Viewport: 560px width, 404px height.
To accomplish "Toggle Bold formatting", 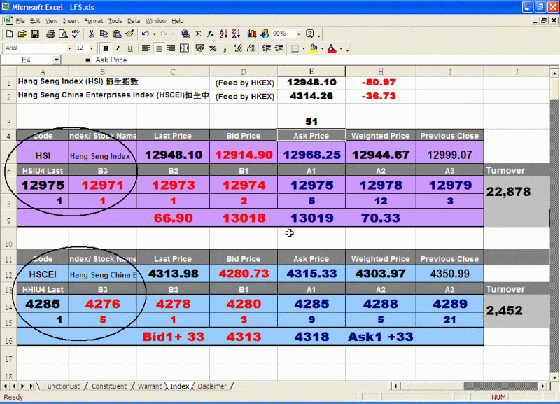I will click(x=105, y=48).
